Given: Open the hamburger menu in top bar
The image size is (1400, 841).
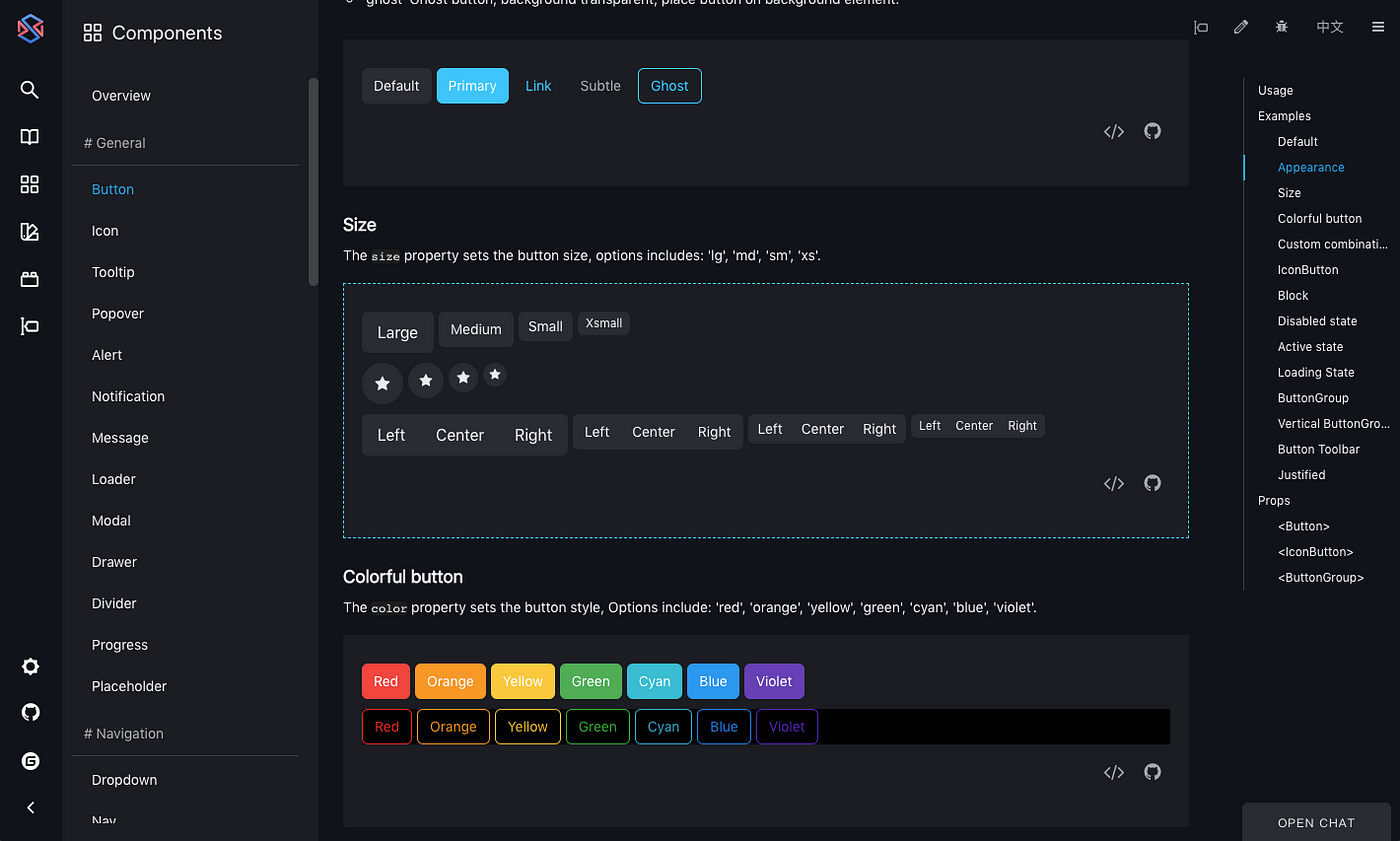Looking at the screenshot, I should (x=1378, y=27).
